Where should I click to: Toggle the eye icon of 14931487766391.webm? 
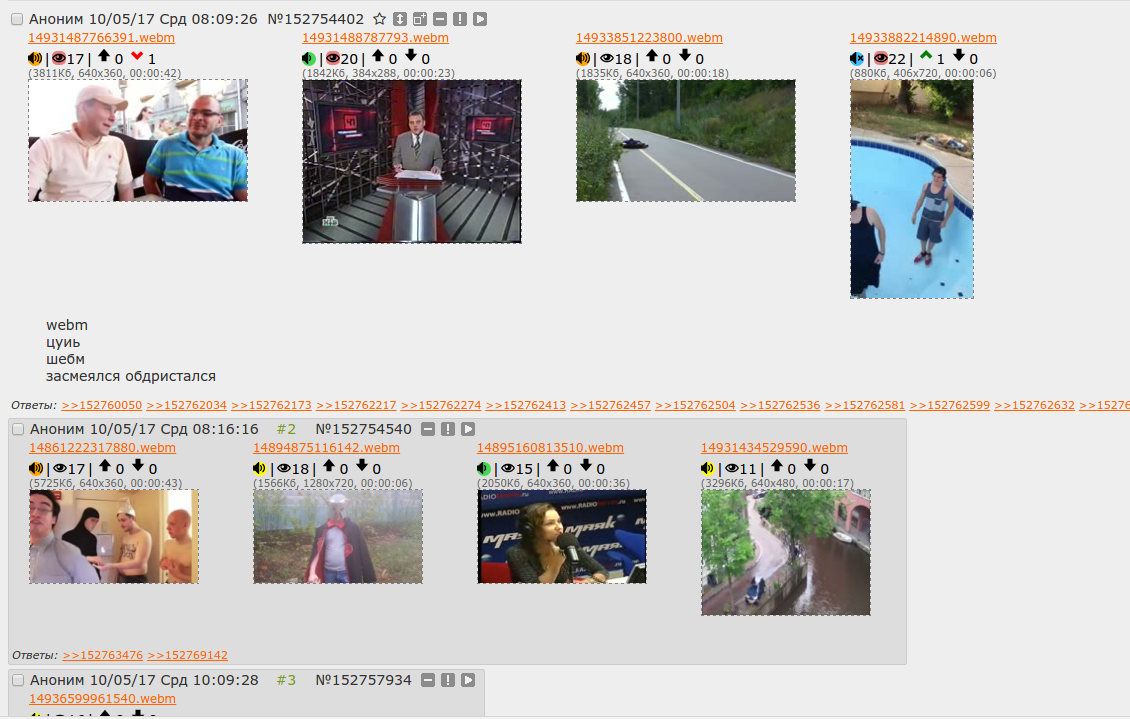59,58
